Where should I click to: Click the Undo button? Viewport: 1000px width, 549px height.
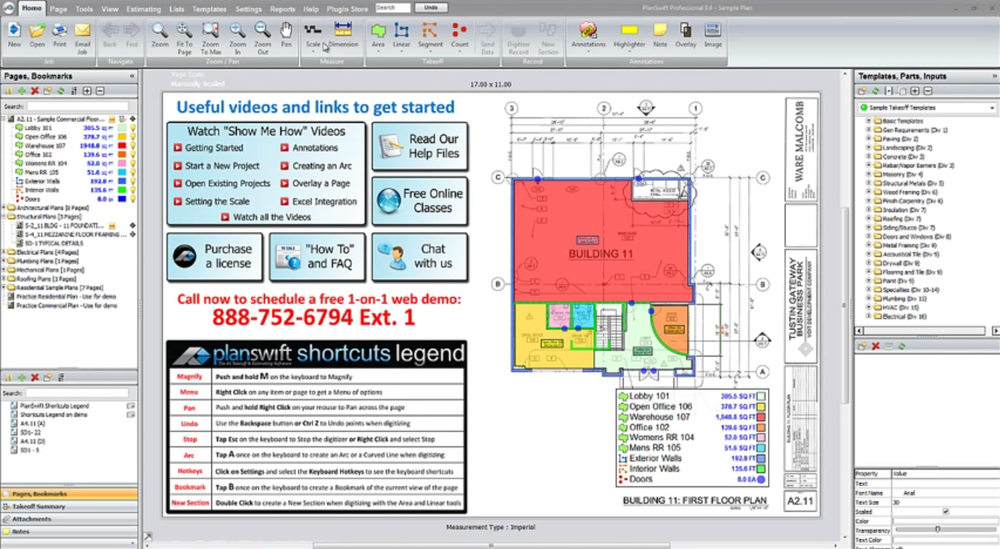pos(429,7)
